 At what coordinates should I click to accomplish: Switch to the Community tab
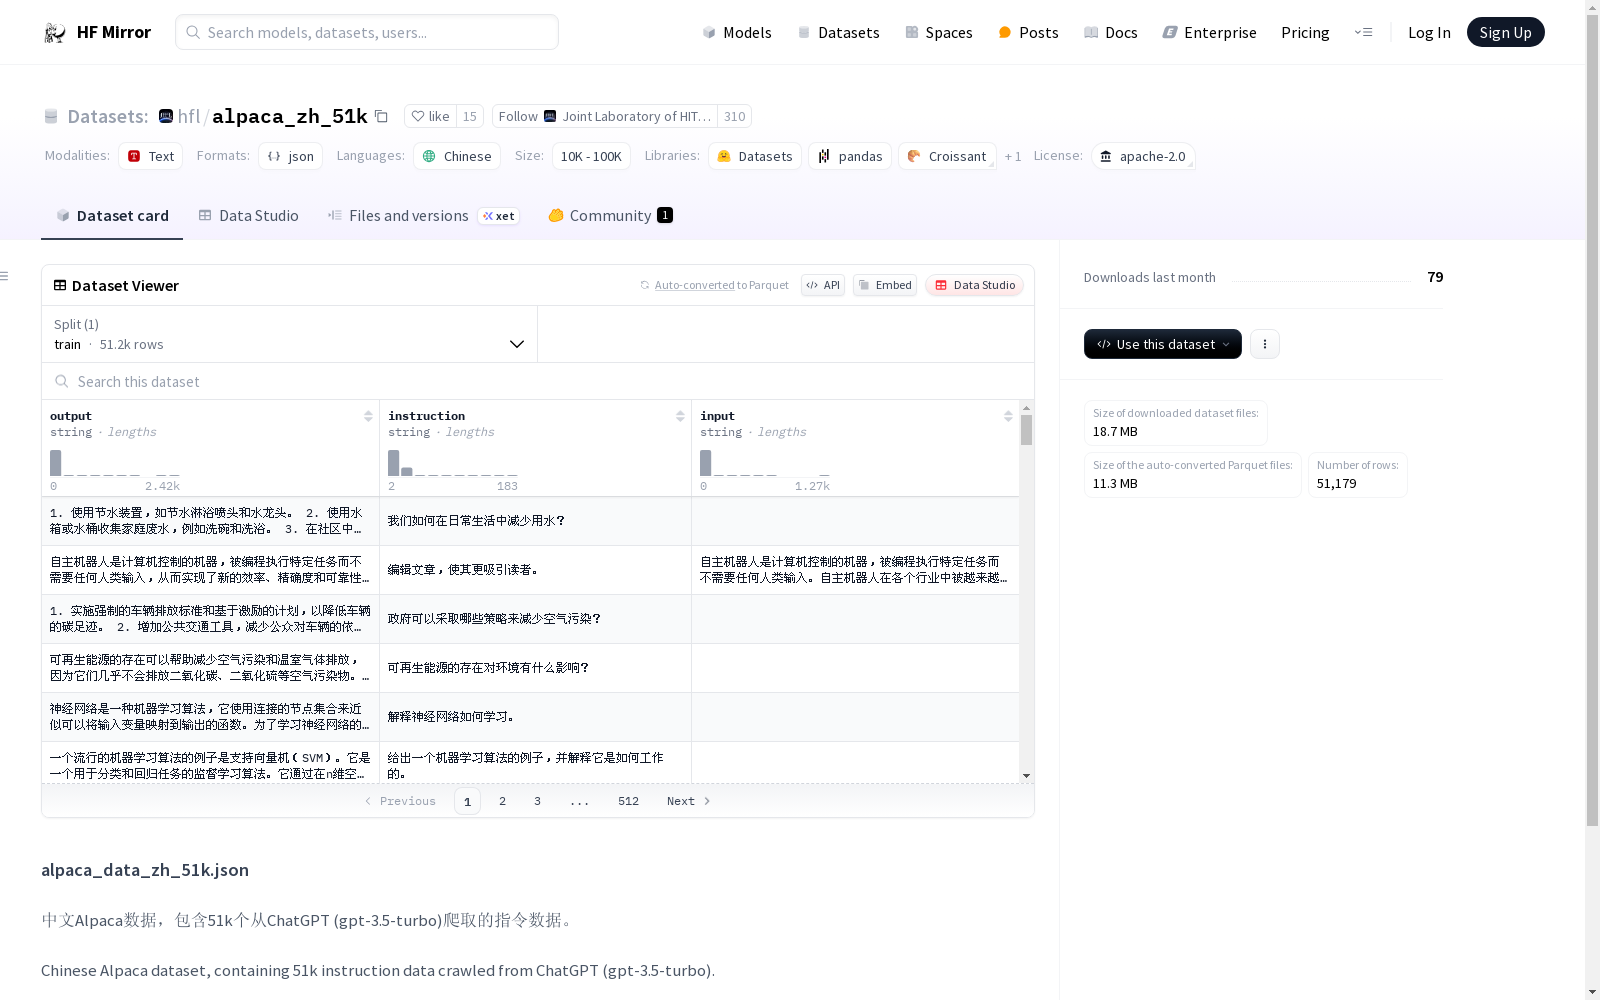pyautogui.click(x=610, y=216)
